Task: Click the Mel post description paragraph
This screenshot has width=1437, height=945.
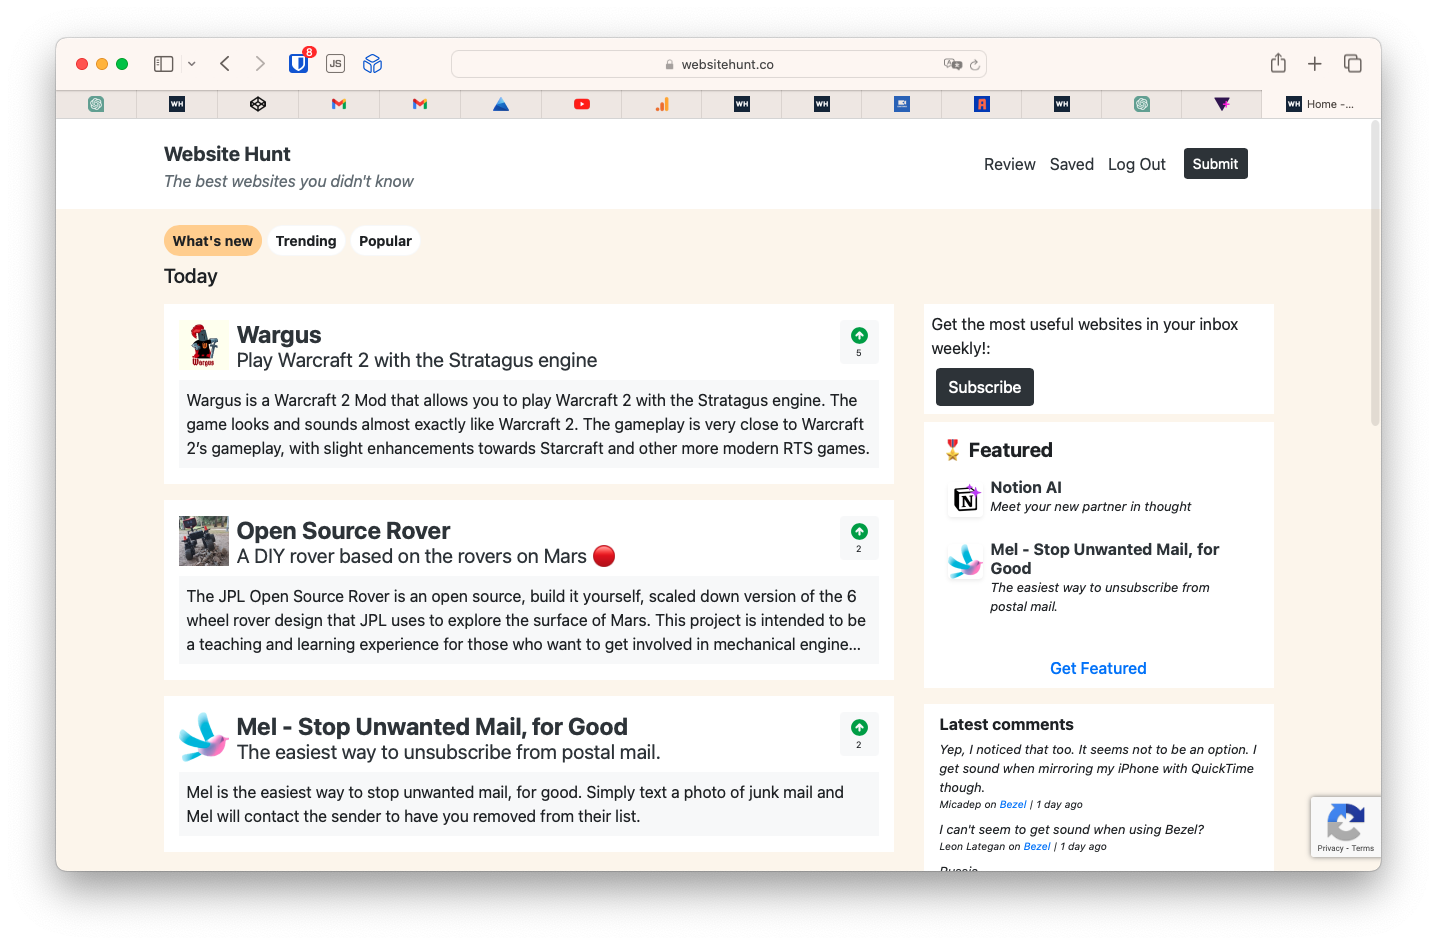Action: click(528, 804)
